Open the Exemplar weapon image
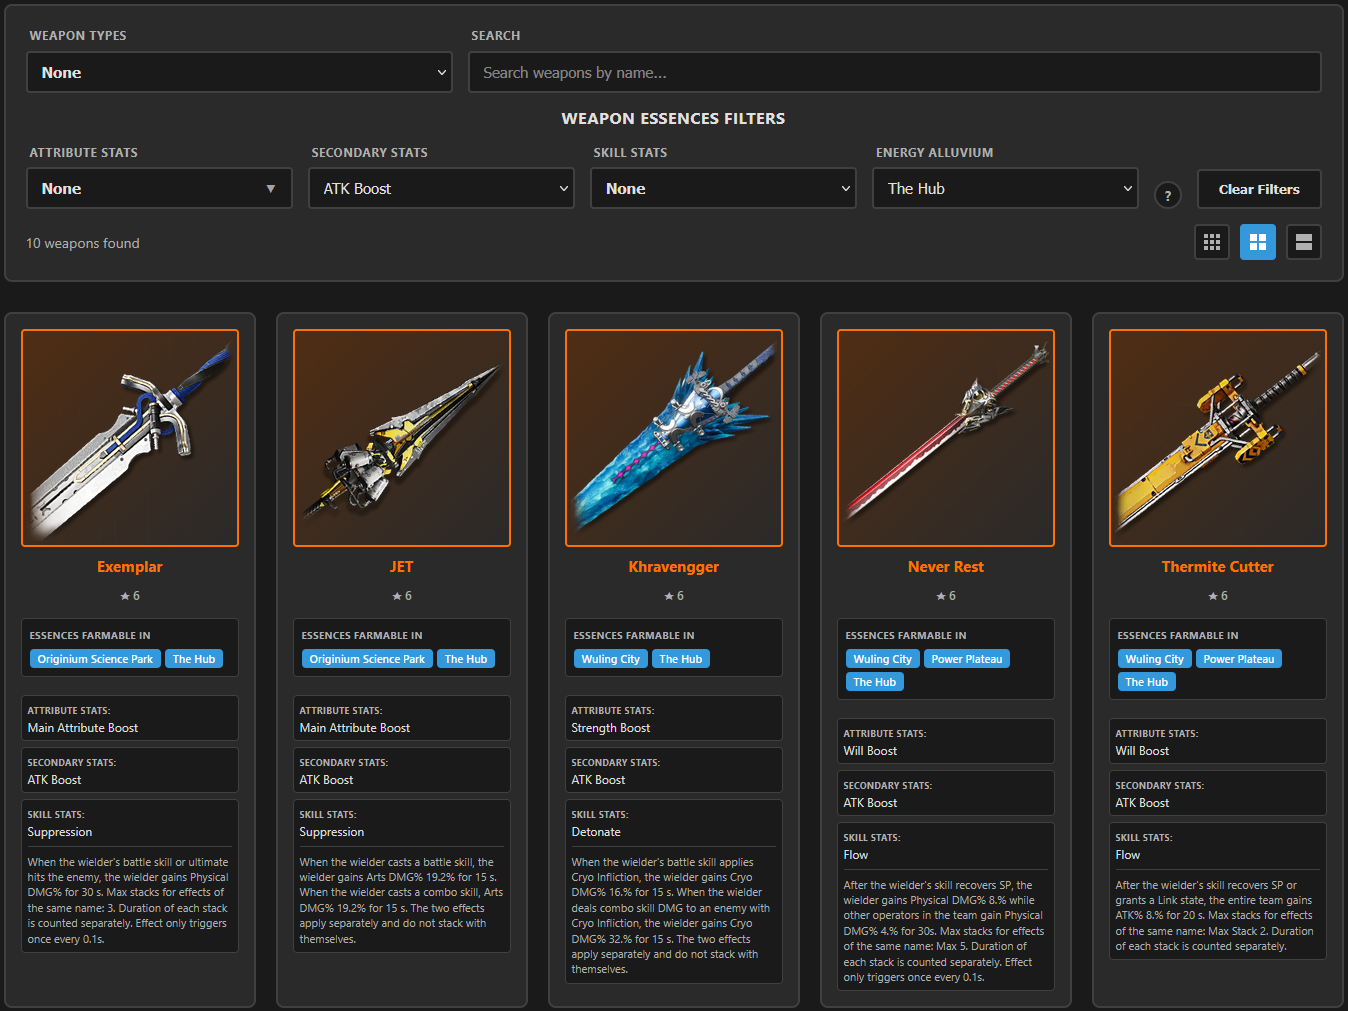Viewport: 1348px width, 1011px height. [130, 438]
